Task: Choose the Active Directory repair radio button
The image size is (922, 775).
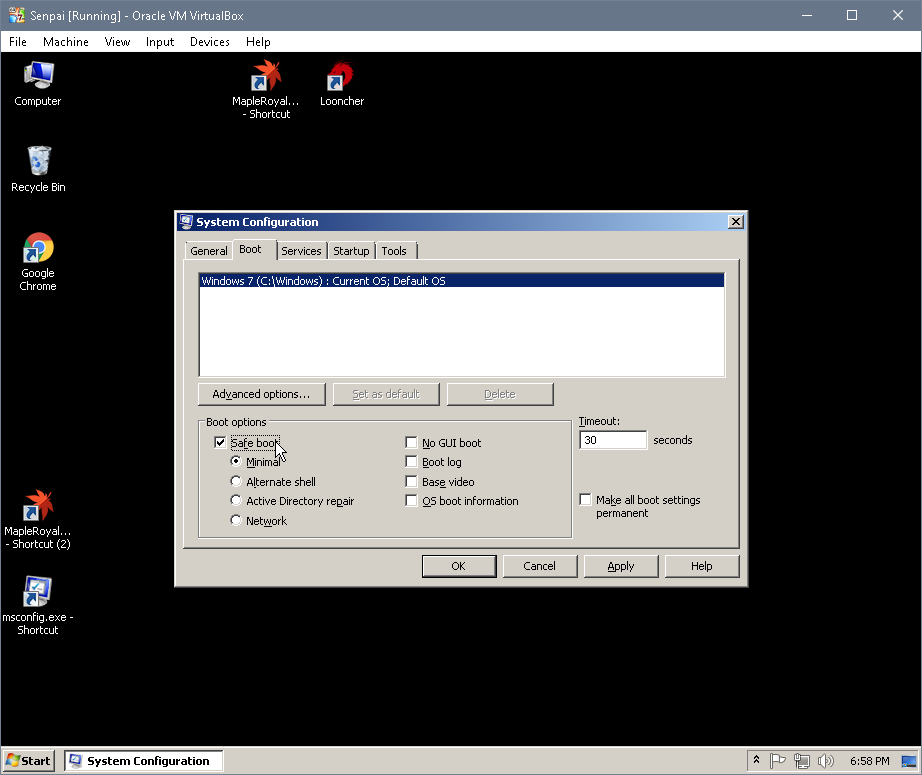Action: point(236,500)
